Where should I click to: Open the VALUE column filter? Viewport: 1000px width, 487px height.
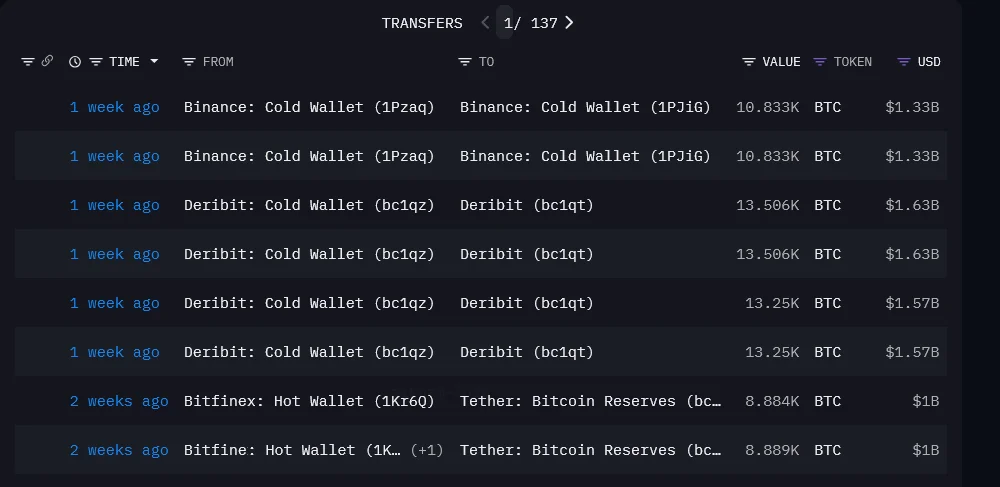tap(749, 62)
